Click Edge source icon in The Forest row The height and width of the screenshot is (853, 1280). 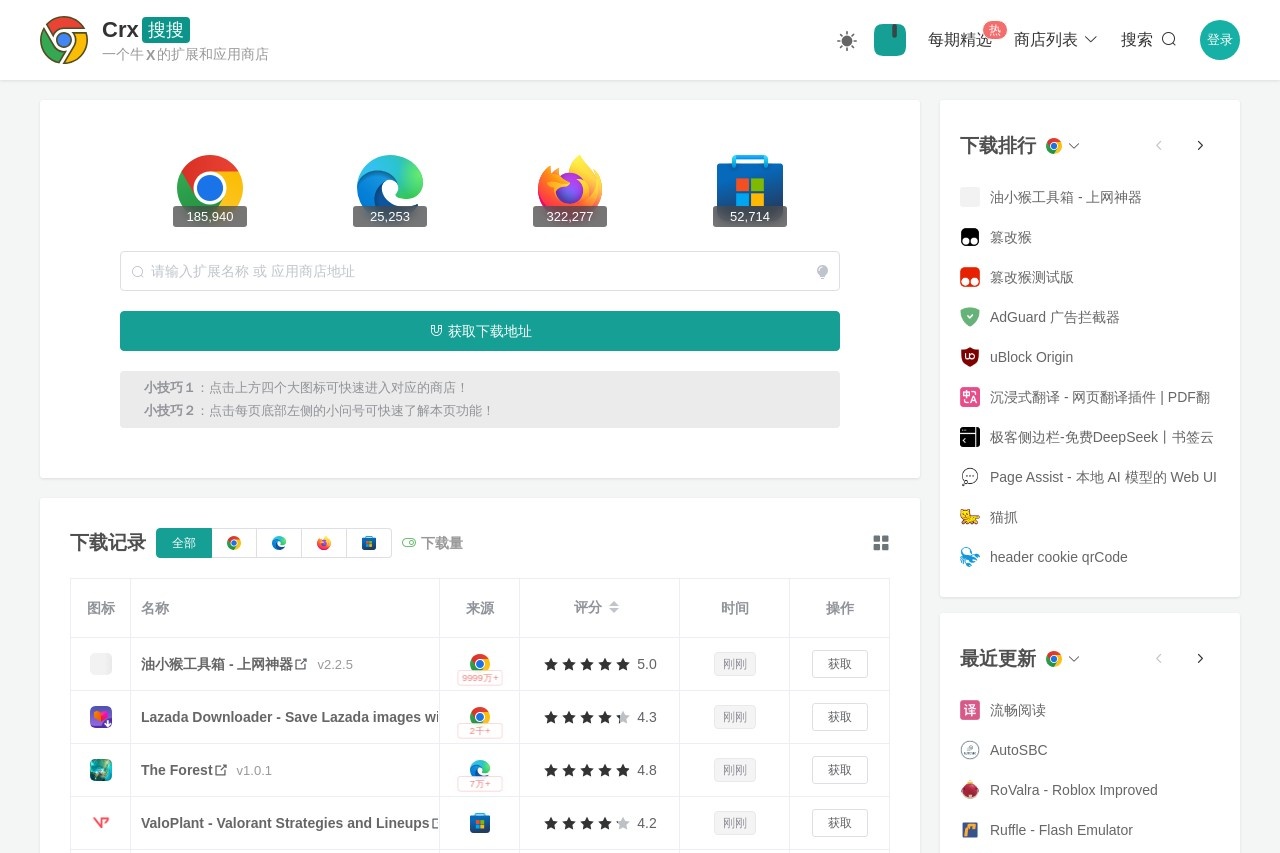pyautogui.click(x=480, y=769)
